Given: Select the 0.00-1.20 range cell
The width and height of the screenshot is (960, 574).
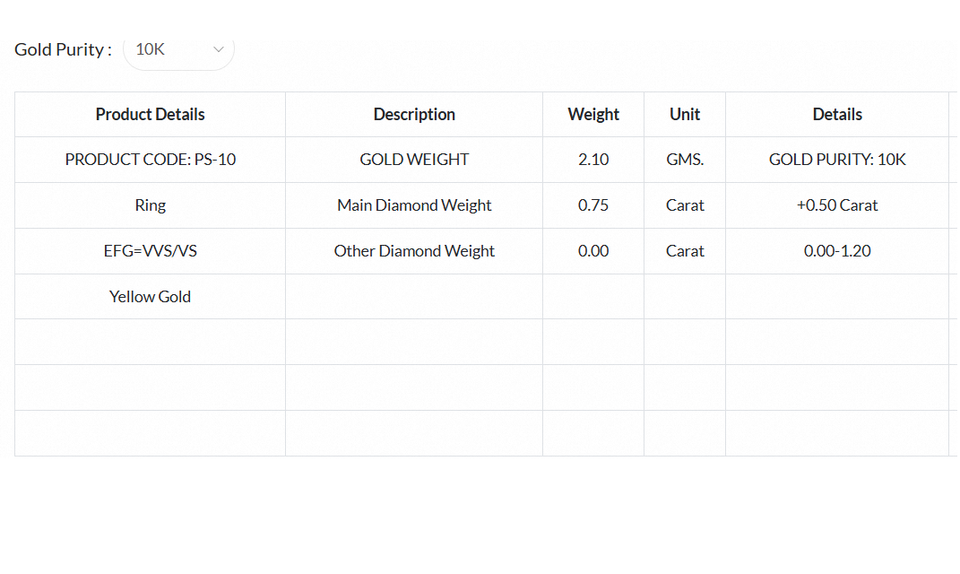Looking at the screenshot, I should pyautogui.click(x=837, y=251).
